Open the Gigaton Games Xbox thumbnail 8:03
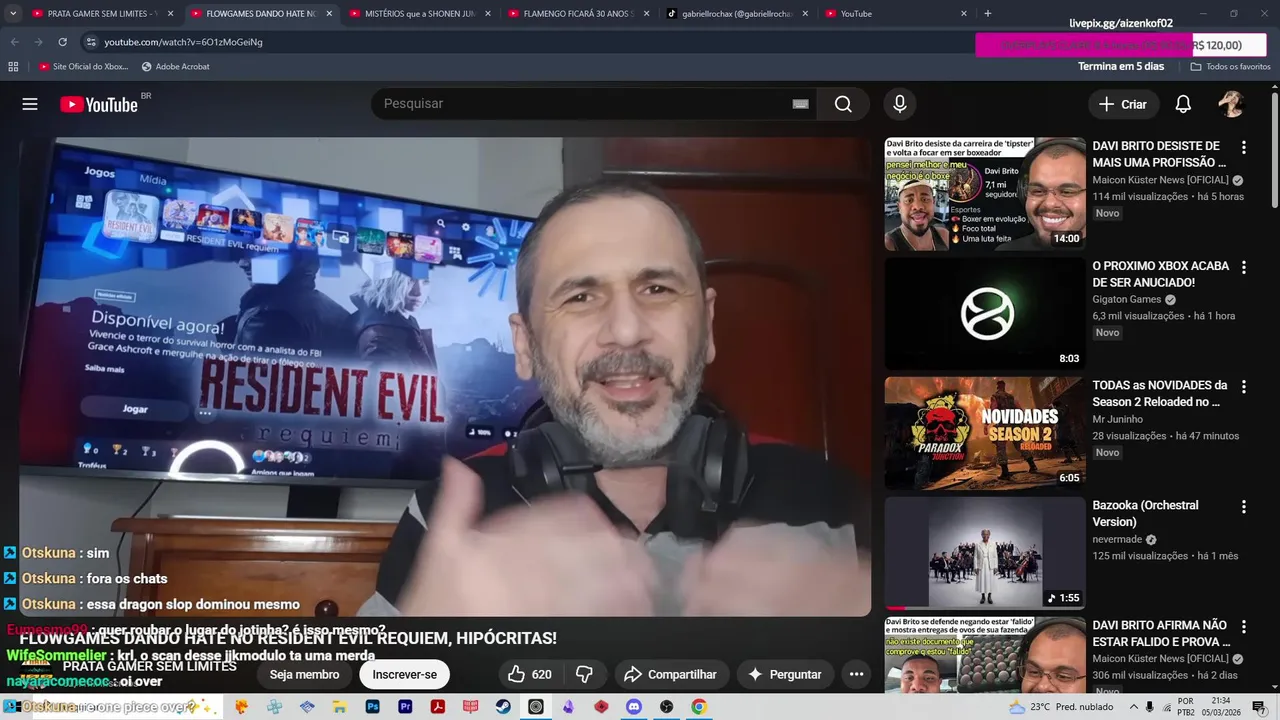 tap(985, 314)
